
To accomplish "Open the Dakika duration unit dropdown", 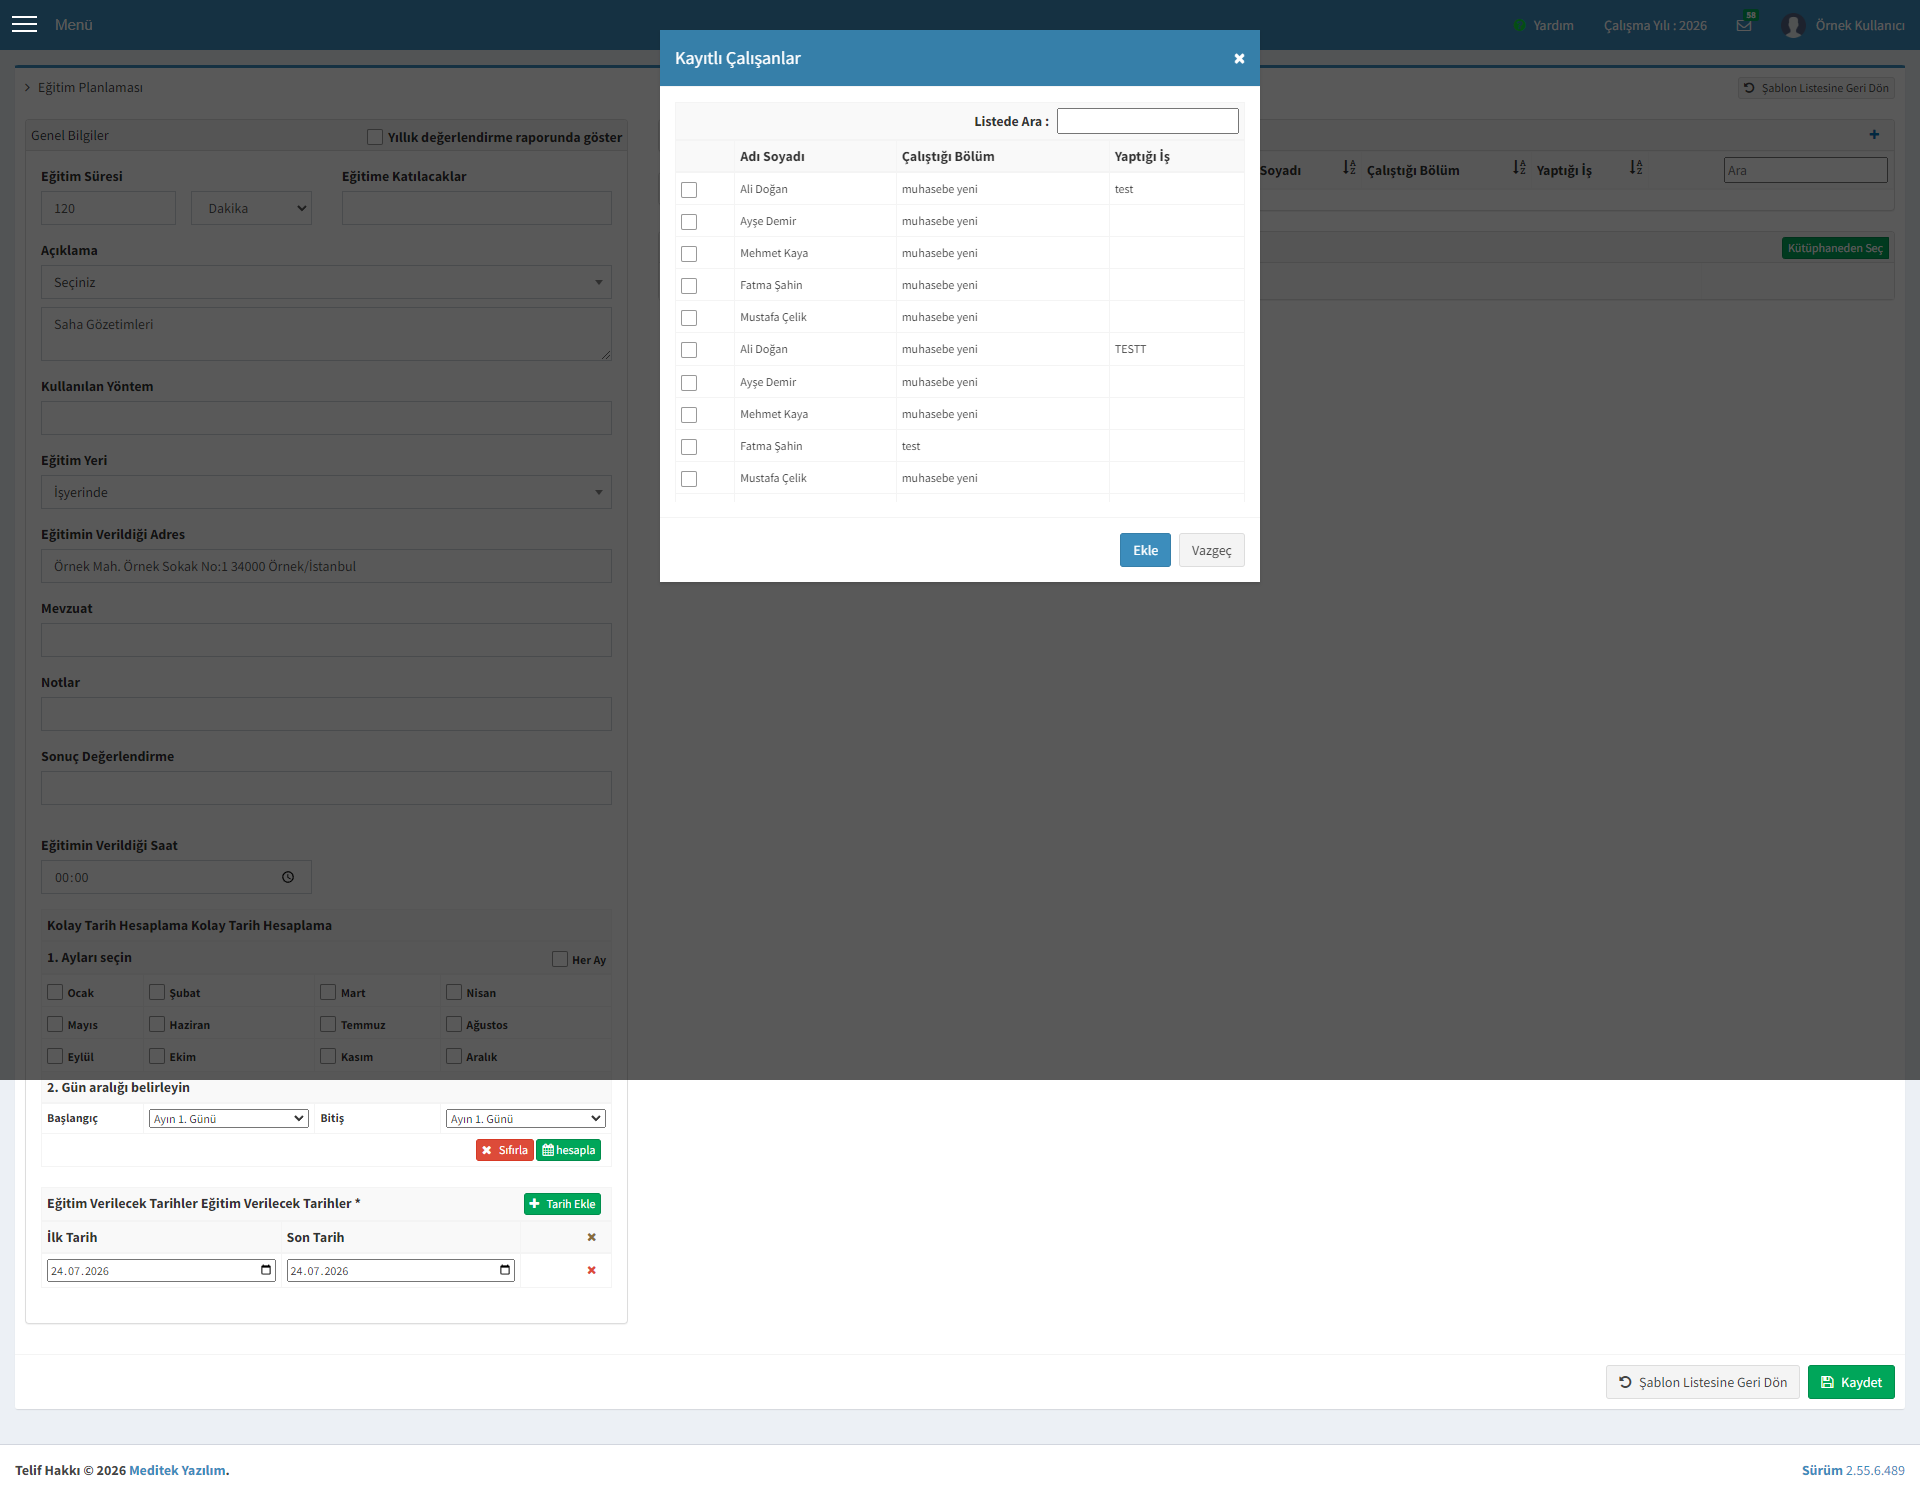I will coord(251,208).
